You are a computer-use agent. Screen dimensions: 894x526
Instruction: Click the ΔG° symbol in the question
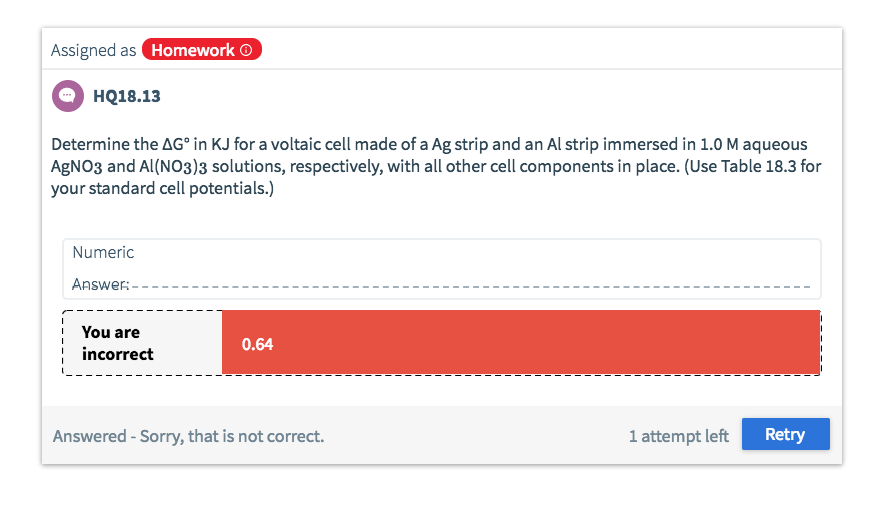176,144
